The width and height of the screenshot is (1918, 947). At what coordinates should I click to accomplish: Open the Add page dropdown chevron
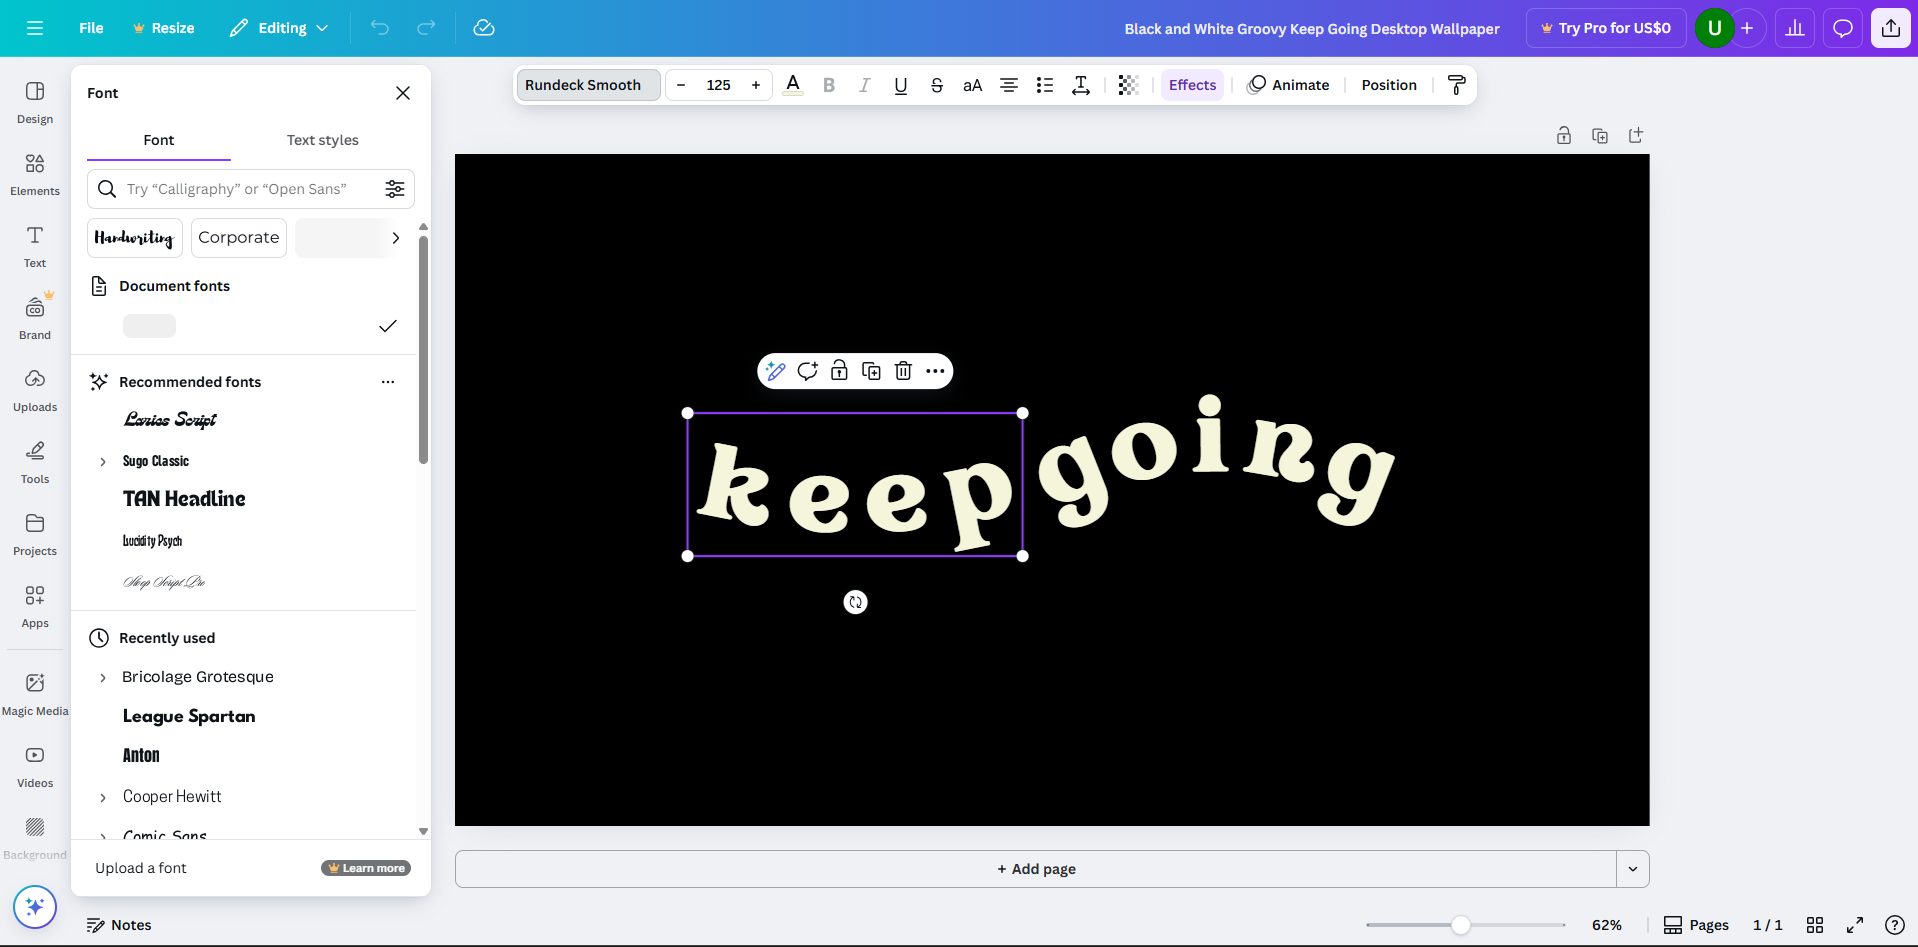click(x=1632, y=869)
